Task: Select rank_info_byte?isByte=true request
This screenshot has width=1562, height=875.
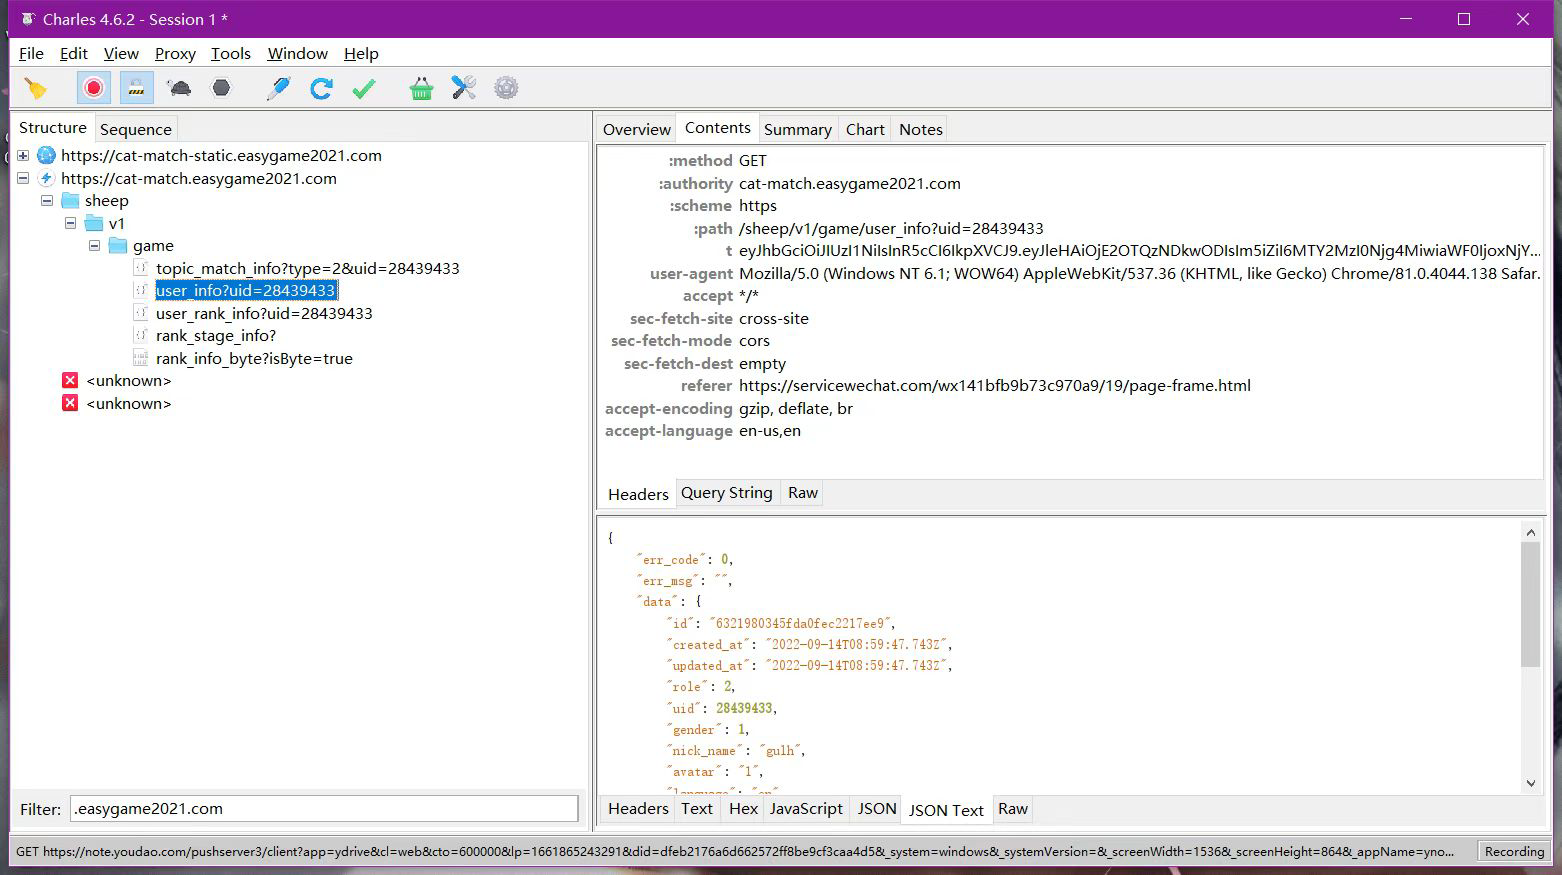Action: pyautogui.click(x=254, y=359)
